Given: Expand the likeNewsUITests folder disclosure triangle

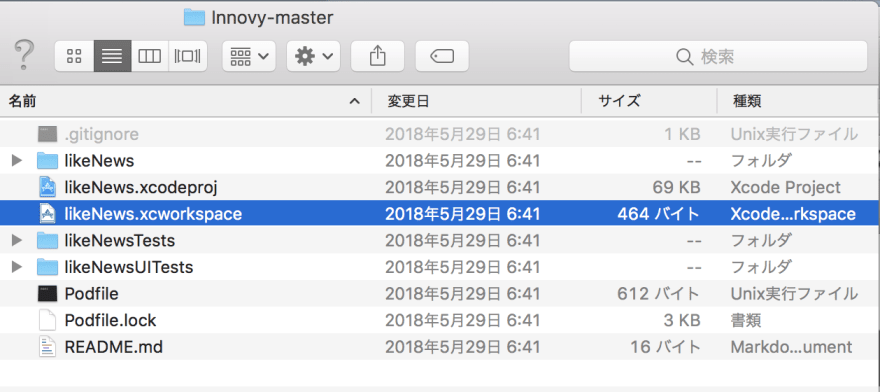Looking at the screenshot, I should [x=17, y=267].
